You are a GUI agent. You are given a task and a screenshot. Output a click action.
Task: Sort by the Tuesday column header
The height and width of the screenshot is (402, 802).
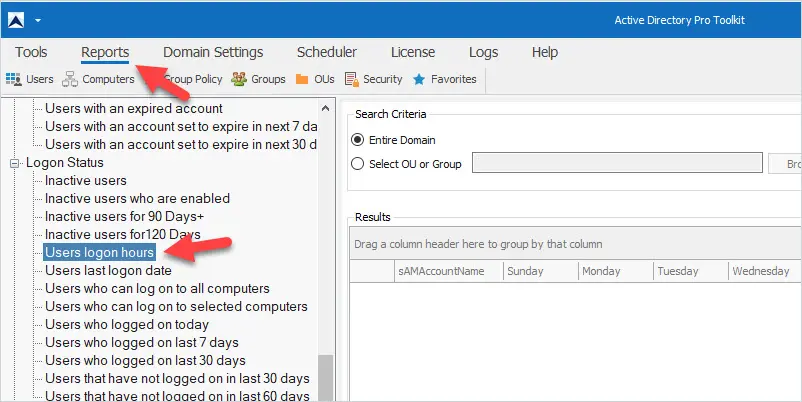pyautogui.click(x=692, y=271)
